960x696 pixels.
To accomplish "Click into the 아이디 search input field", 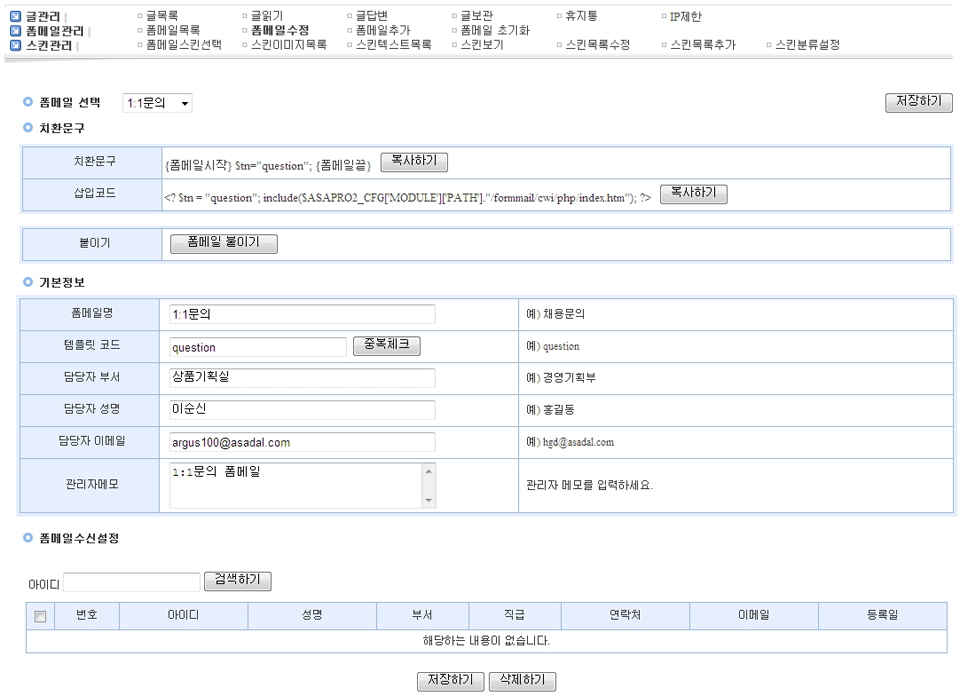I will coord(132,582).
